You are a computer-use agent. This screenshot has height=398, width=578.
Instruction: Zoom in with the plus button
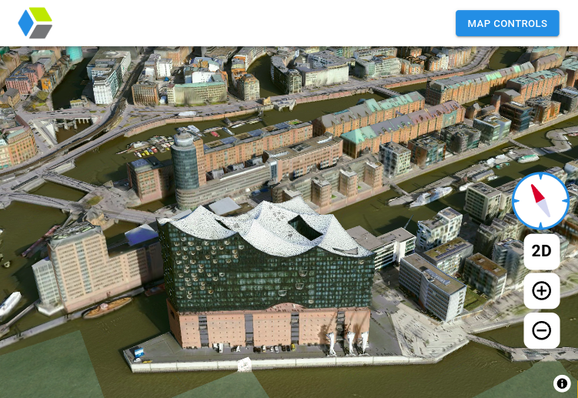tap(542, 291)
